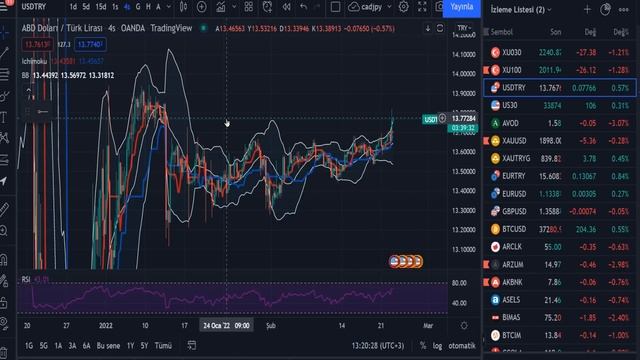
Task: Click Compare or add symbol plus icon
Action: (201, 7)
